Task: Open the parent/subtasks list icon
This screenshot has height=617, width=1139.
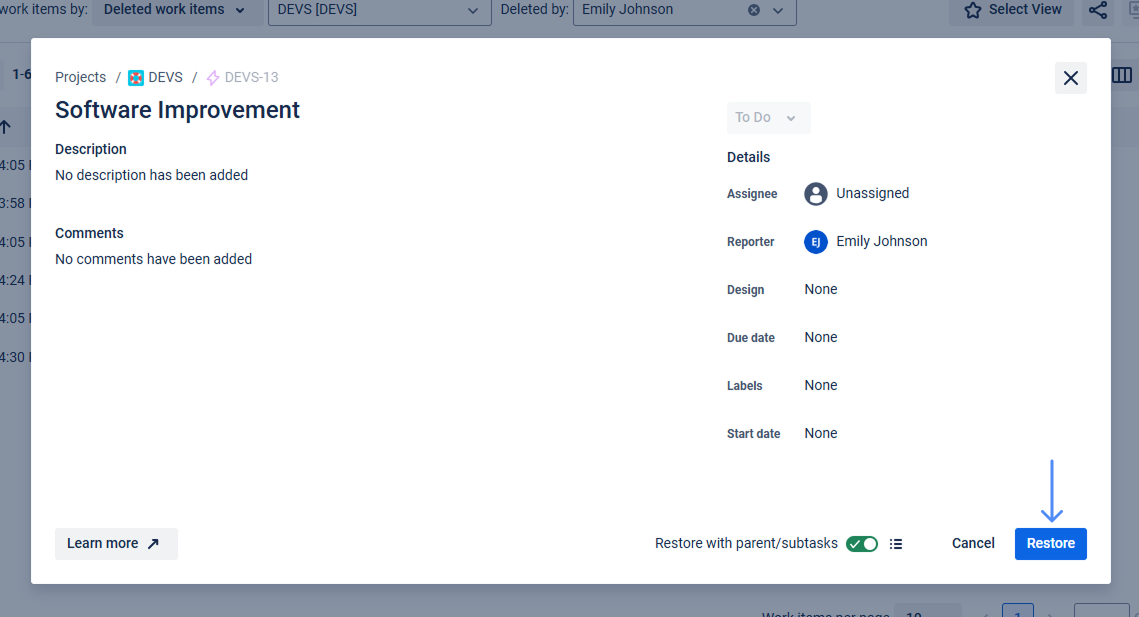Action: 896,544
